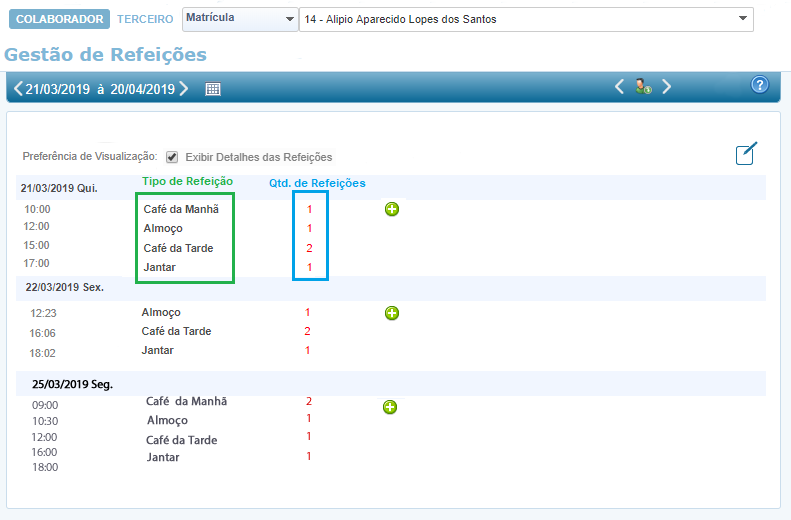
Task: Advance to next period using right arrow by dates
Action: [x=184, y=89]
